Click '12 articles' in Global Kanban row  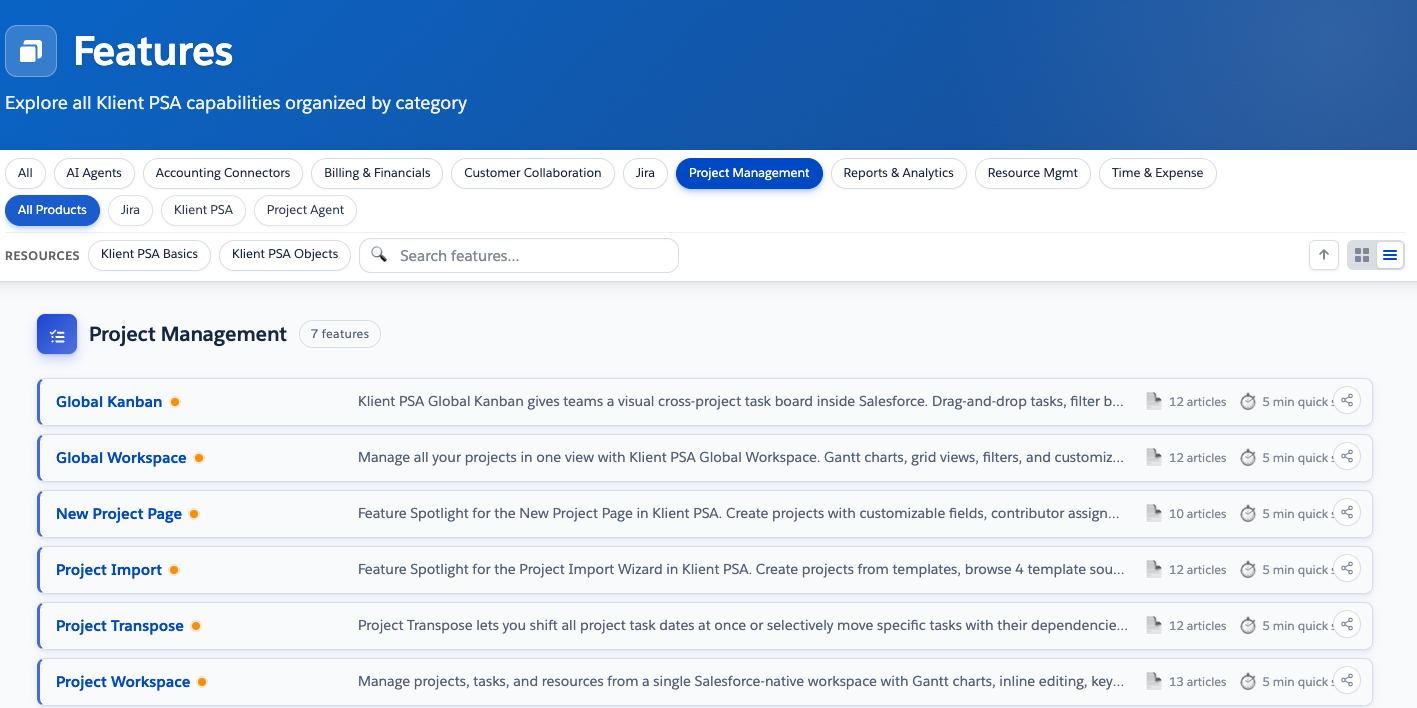click(1197, 402)
